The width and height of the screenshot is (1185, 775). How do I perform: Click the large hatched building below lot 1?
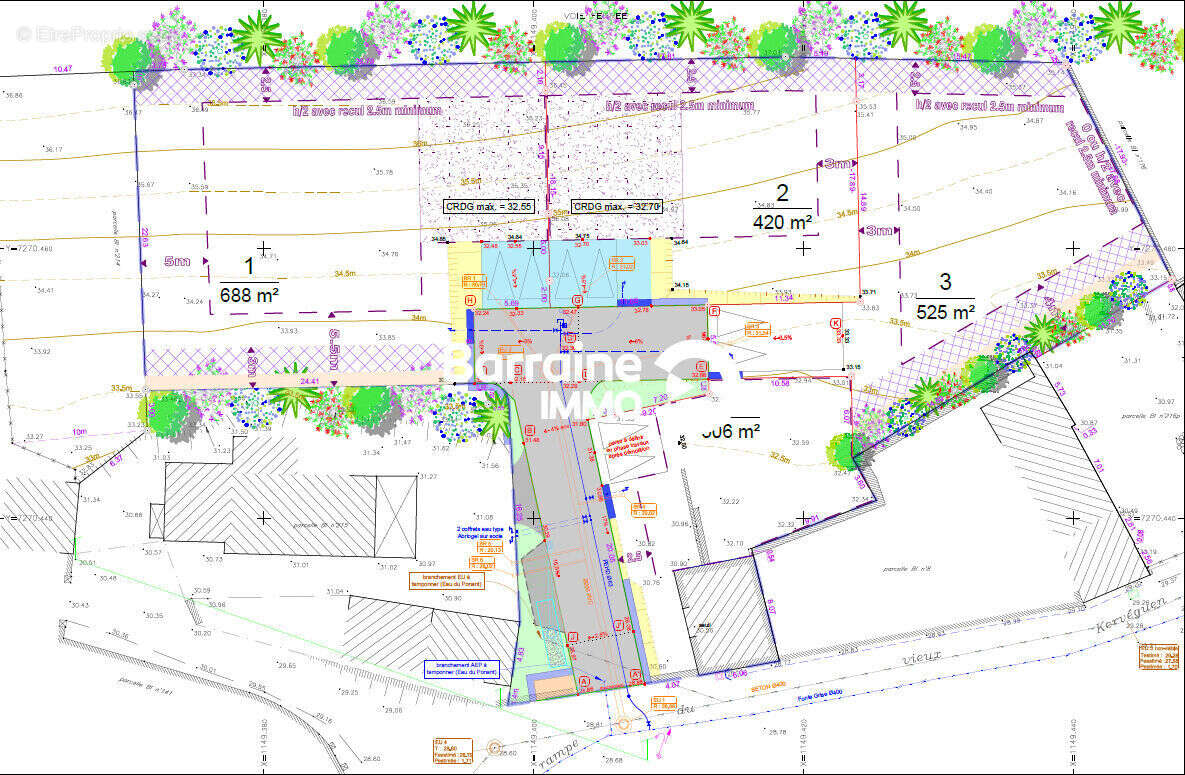point(289,508)
